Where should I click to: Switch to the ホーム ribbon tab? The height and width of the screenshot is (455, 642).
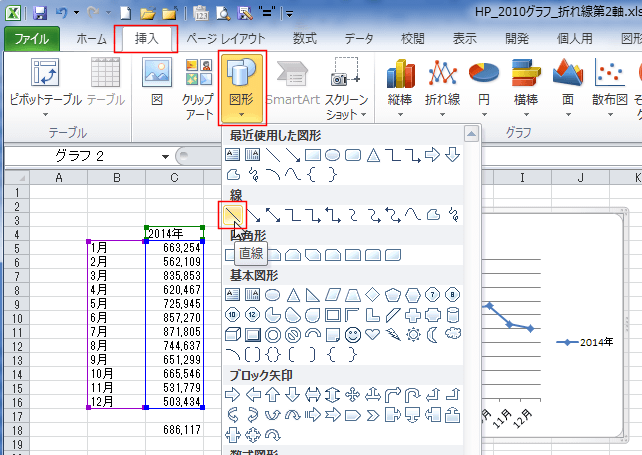click(91, 39)
